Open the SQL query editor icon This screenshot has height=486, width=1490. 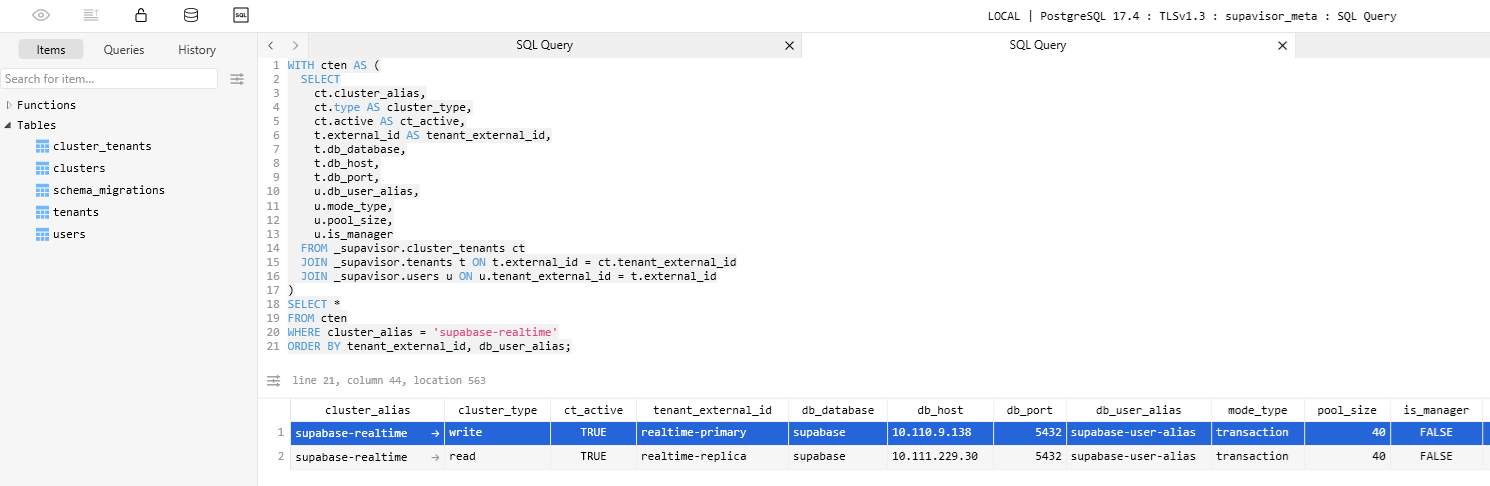[x=240, y=15]
